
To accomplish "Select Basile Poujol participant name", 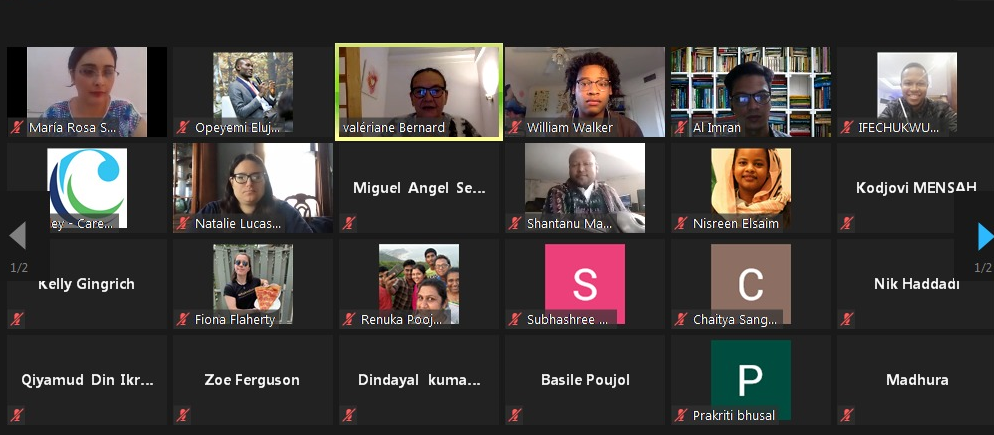I will tap(585, 380).
